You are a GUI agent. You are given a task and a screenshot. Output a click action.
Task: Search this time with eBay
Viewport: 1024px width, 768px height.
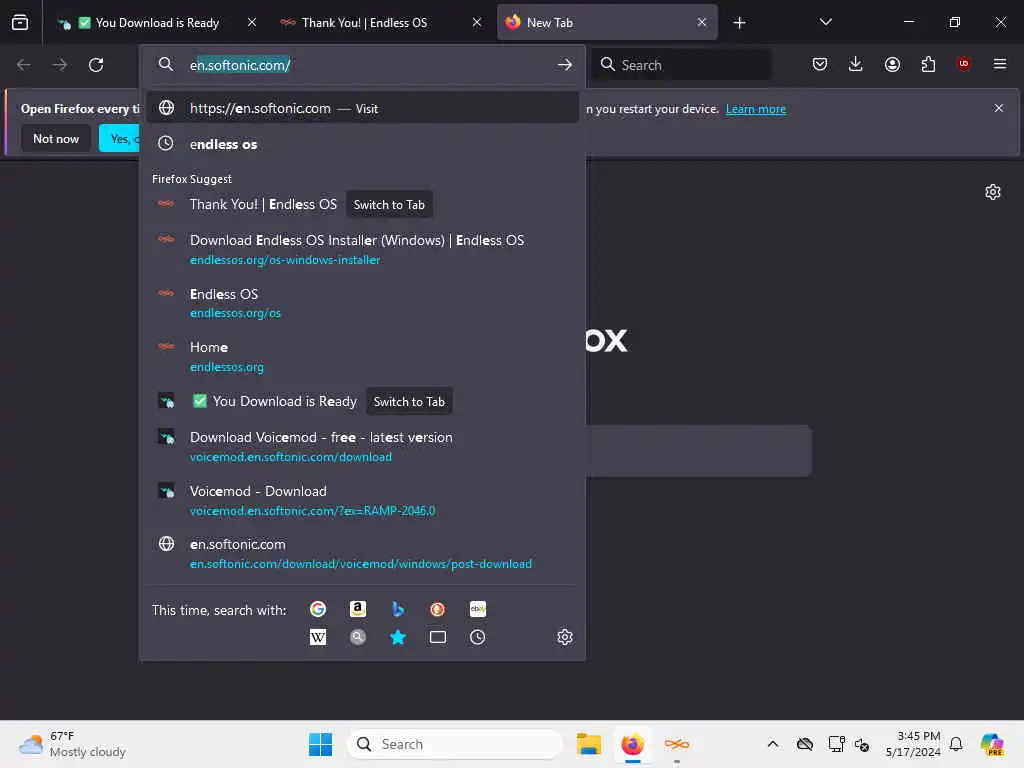pyautogui.click(x=477, y=609)
